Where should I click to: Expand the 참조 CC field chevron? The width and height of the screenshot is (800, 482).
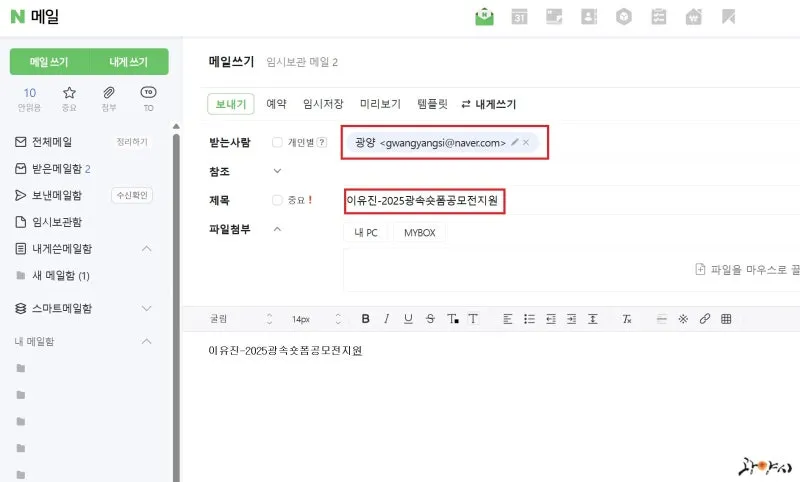click(x=277, y=171)
